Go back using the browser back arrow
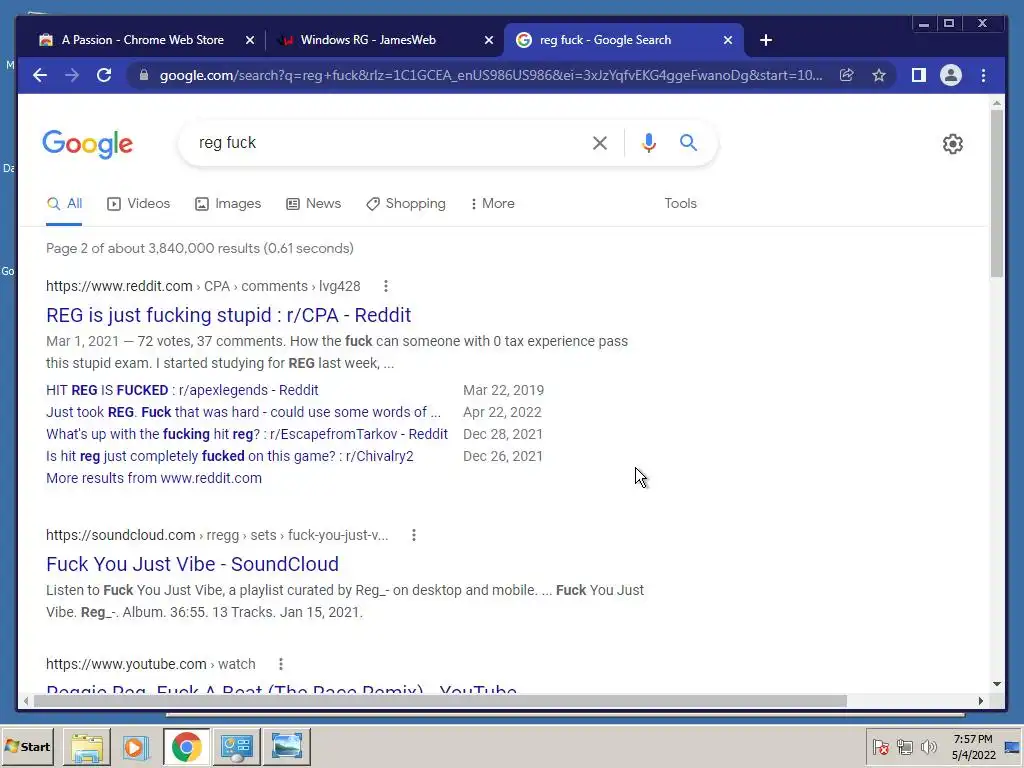 coord(40,75)
